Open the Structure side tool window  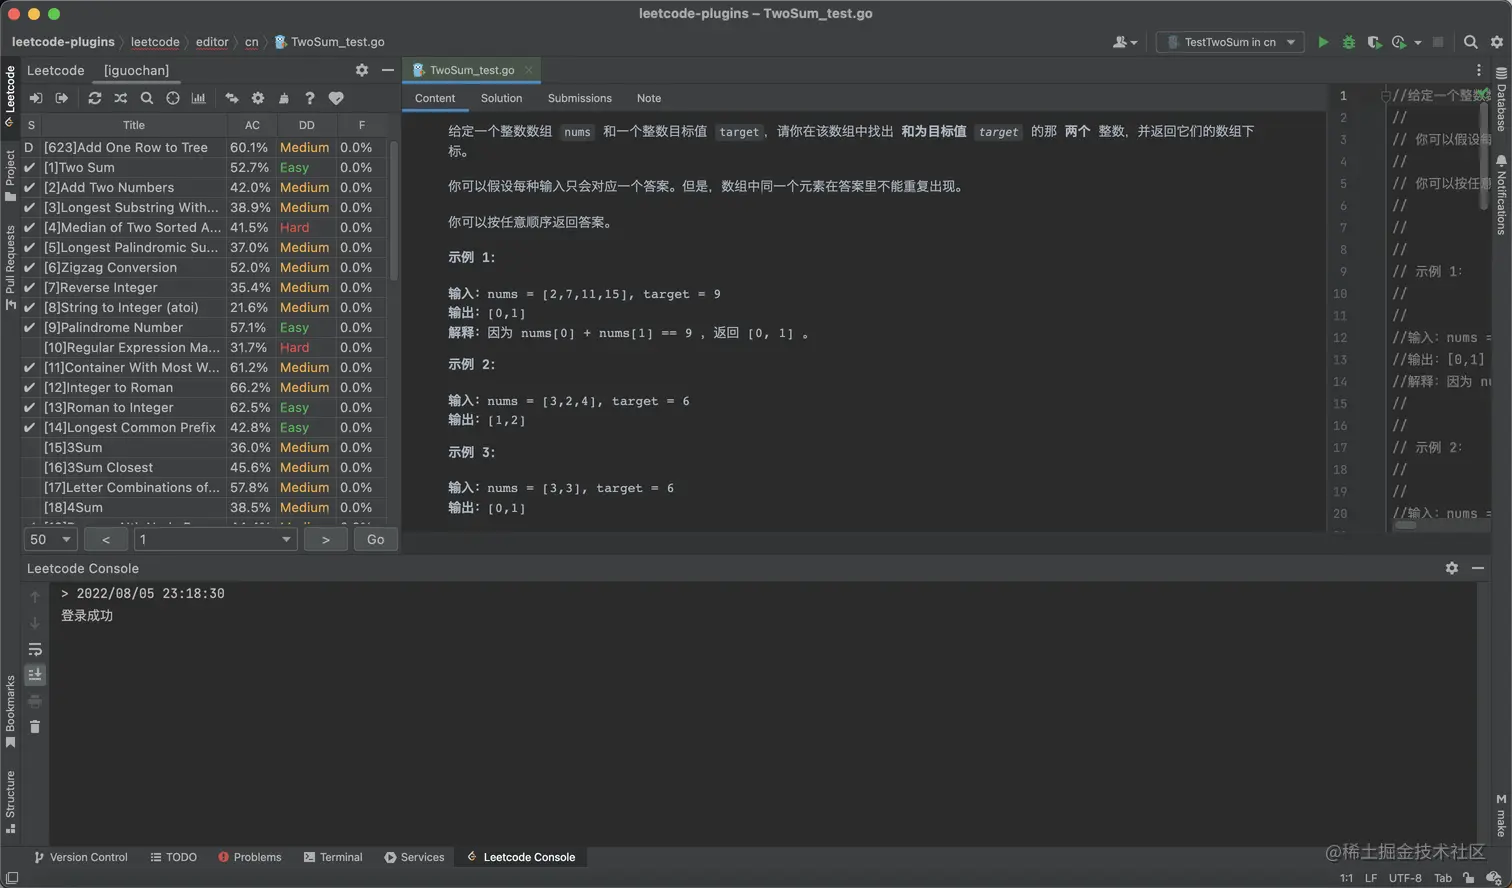pos(10,802)
